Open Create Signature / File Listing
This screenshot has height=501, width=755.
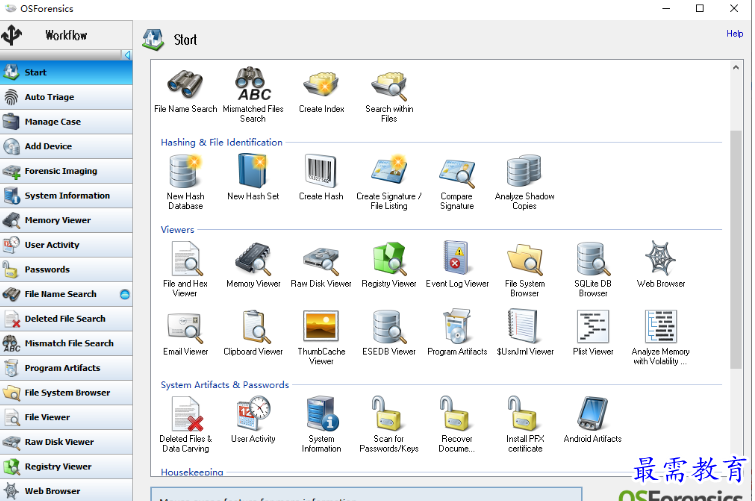tap(389, 170)
